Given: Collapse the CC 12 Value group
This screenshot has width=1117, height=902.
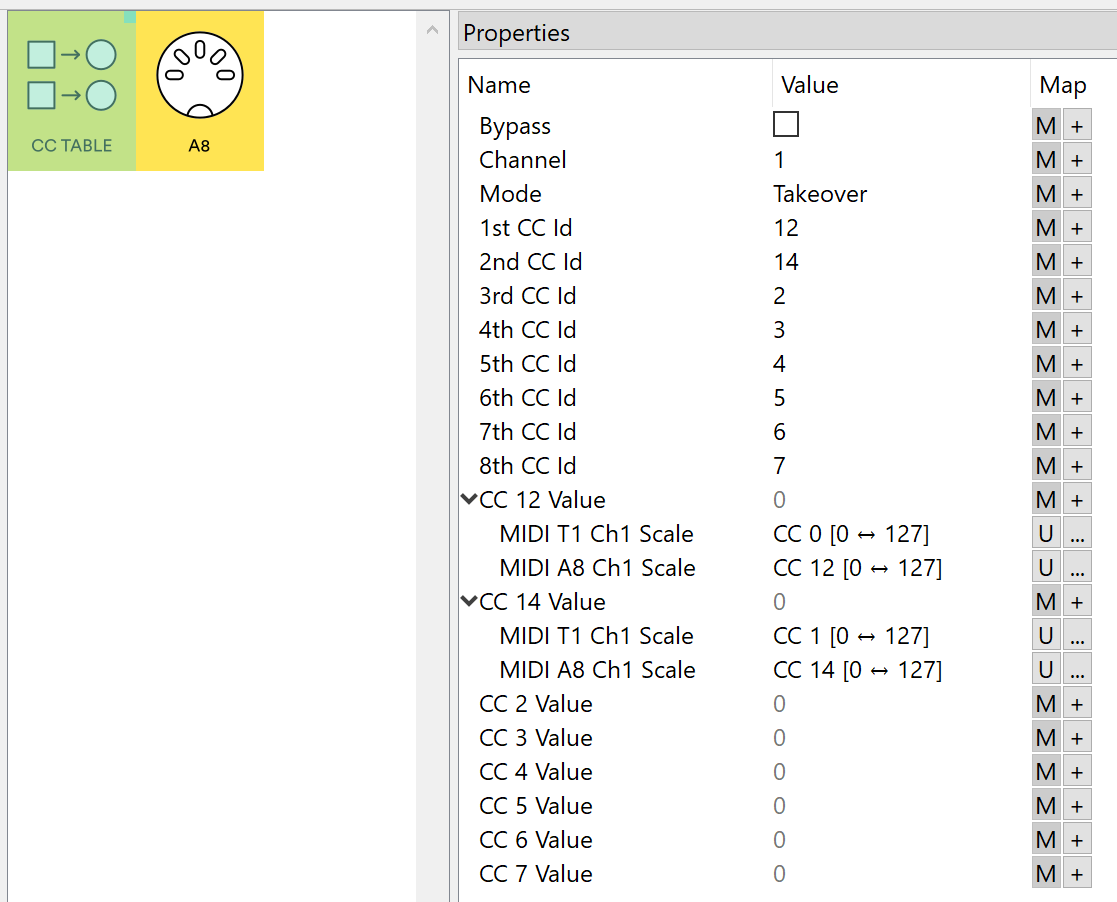Looking at the screenshot, I should pyautogui.click(x=468, y=499).
